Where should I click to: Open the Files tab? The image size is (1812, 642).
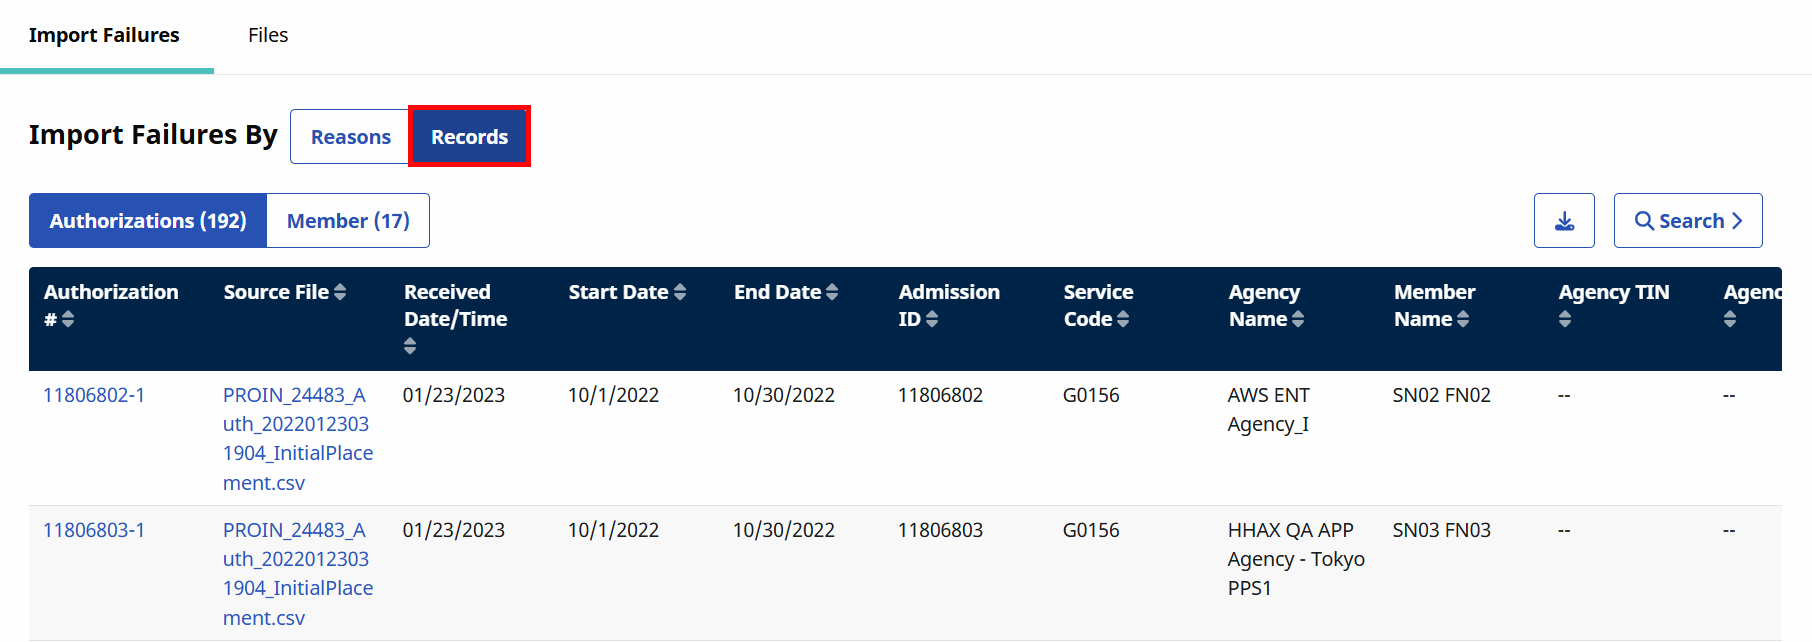pyautogui.click(x=268, y=35)
